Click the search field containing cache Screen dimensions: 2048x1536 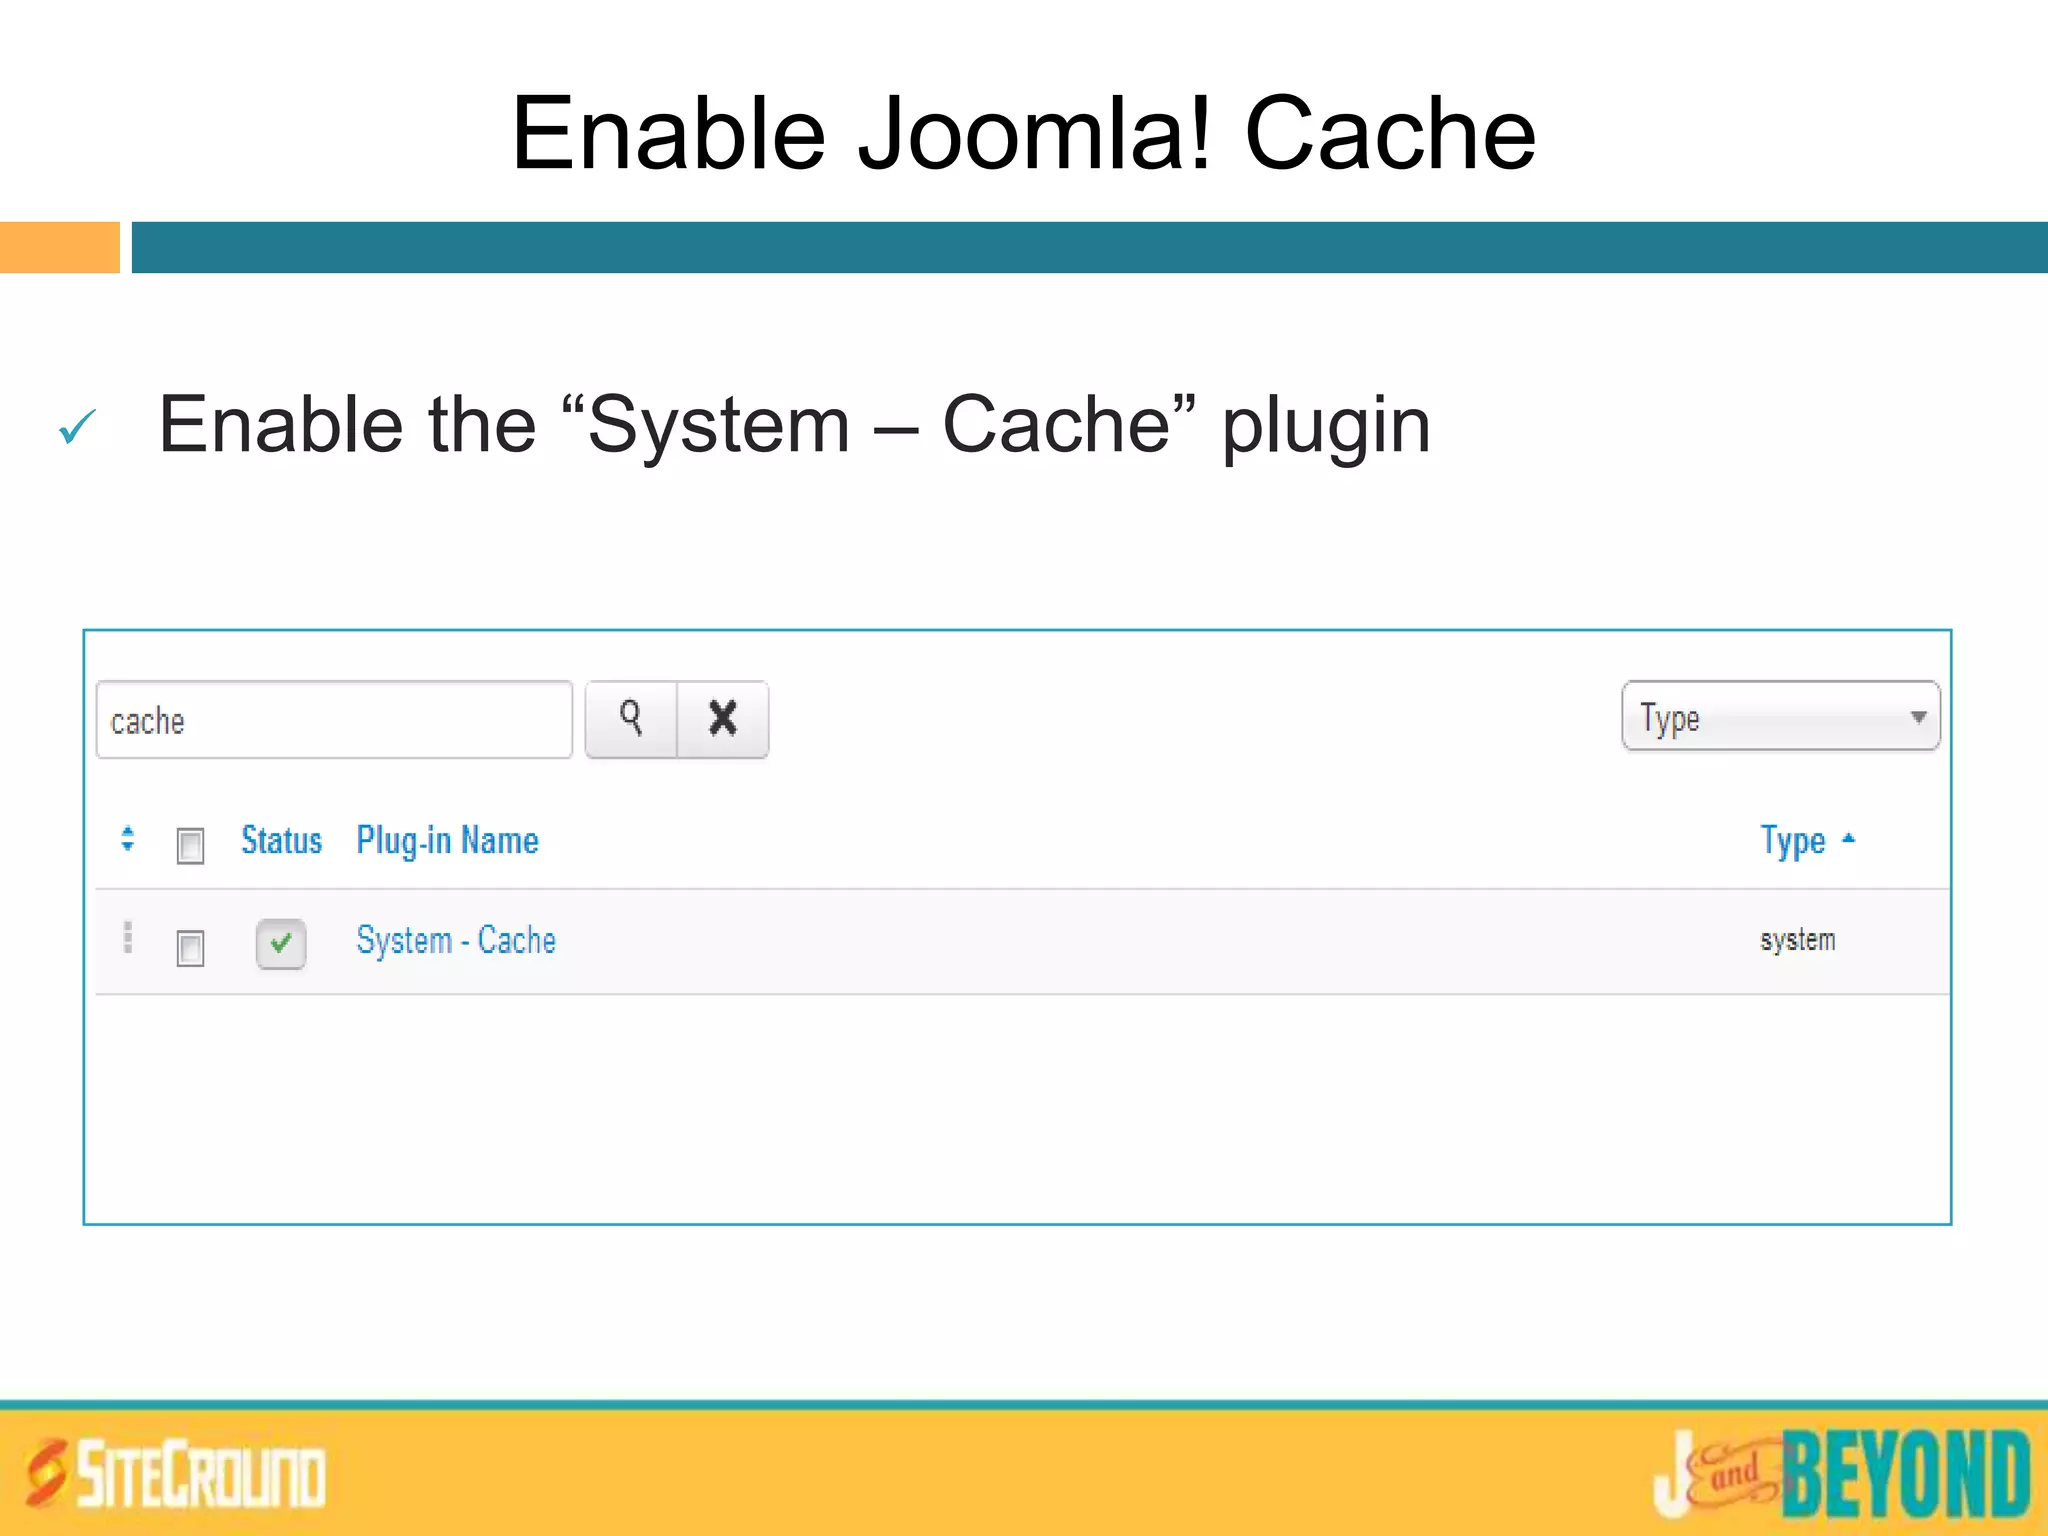point(334,720)
